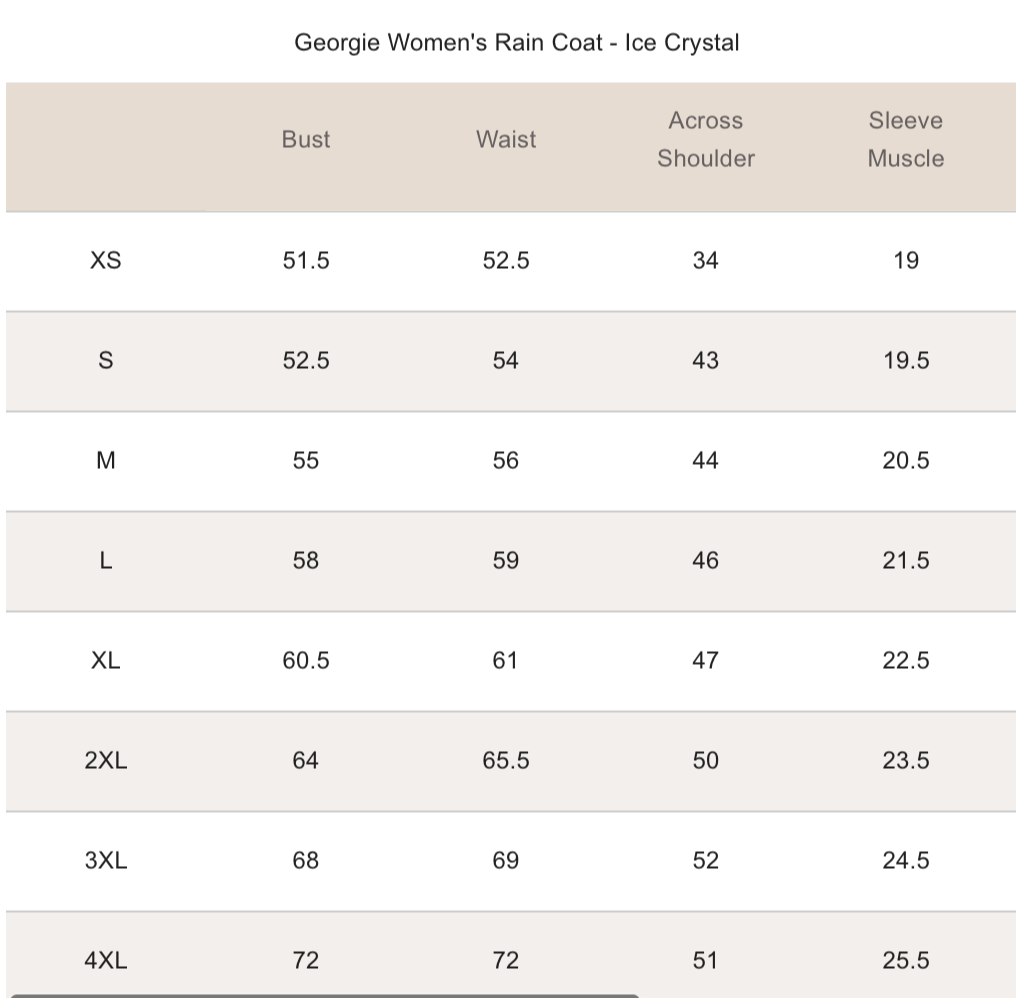The height and width of the screenshot is (998, 1016).
Task: Click the Bust column header
Action: pyautogui.click(x=305, y=140)
